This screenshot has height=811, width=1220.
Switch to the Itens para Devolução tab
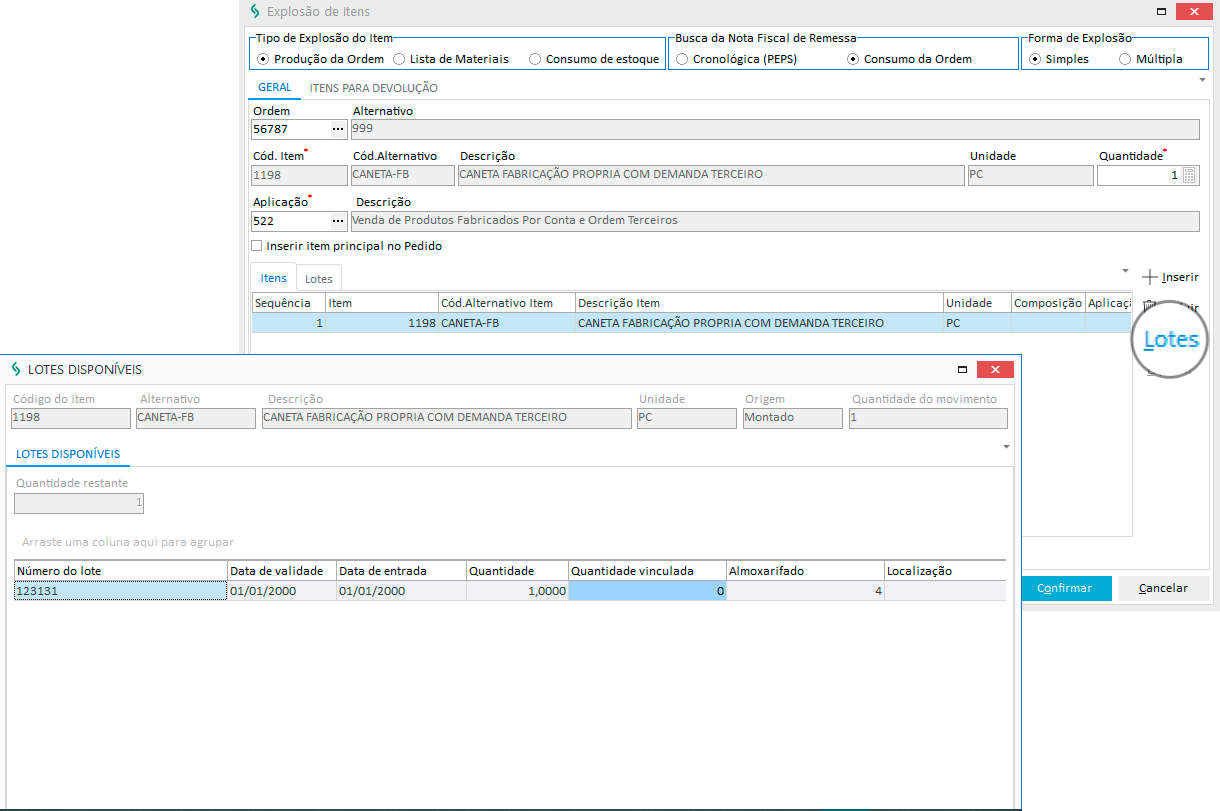click(x=373, y=88)
